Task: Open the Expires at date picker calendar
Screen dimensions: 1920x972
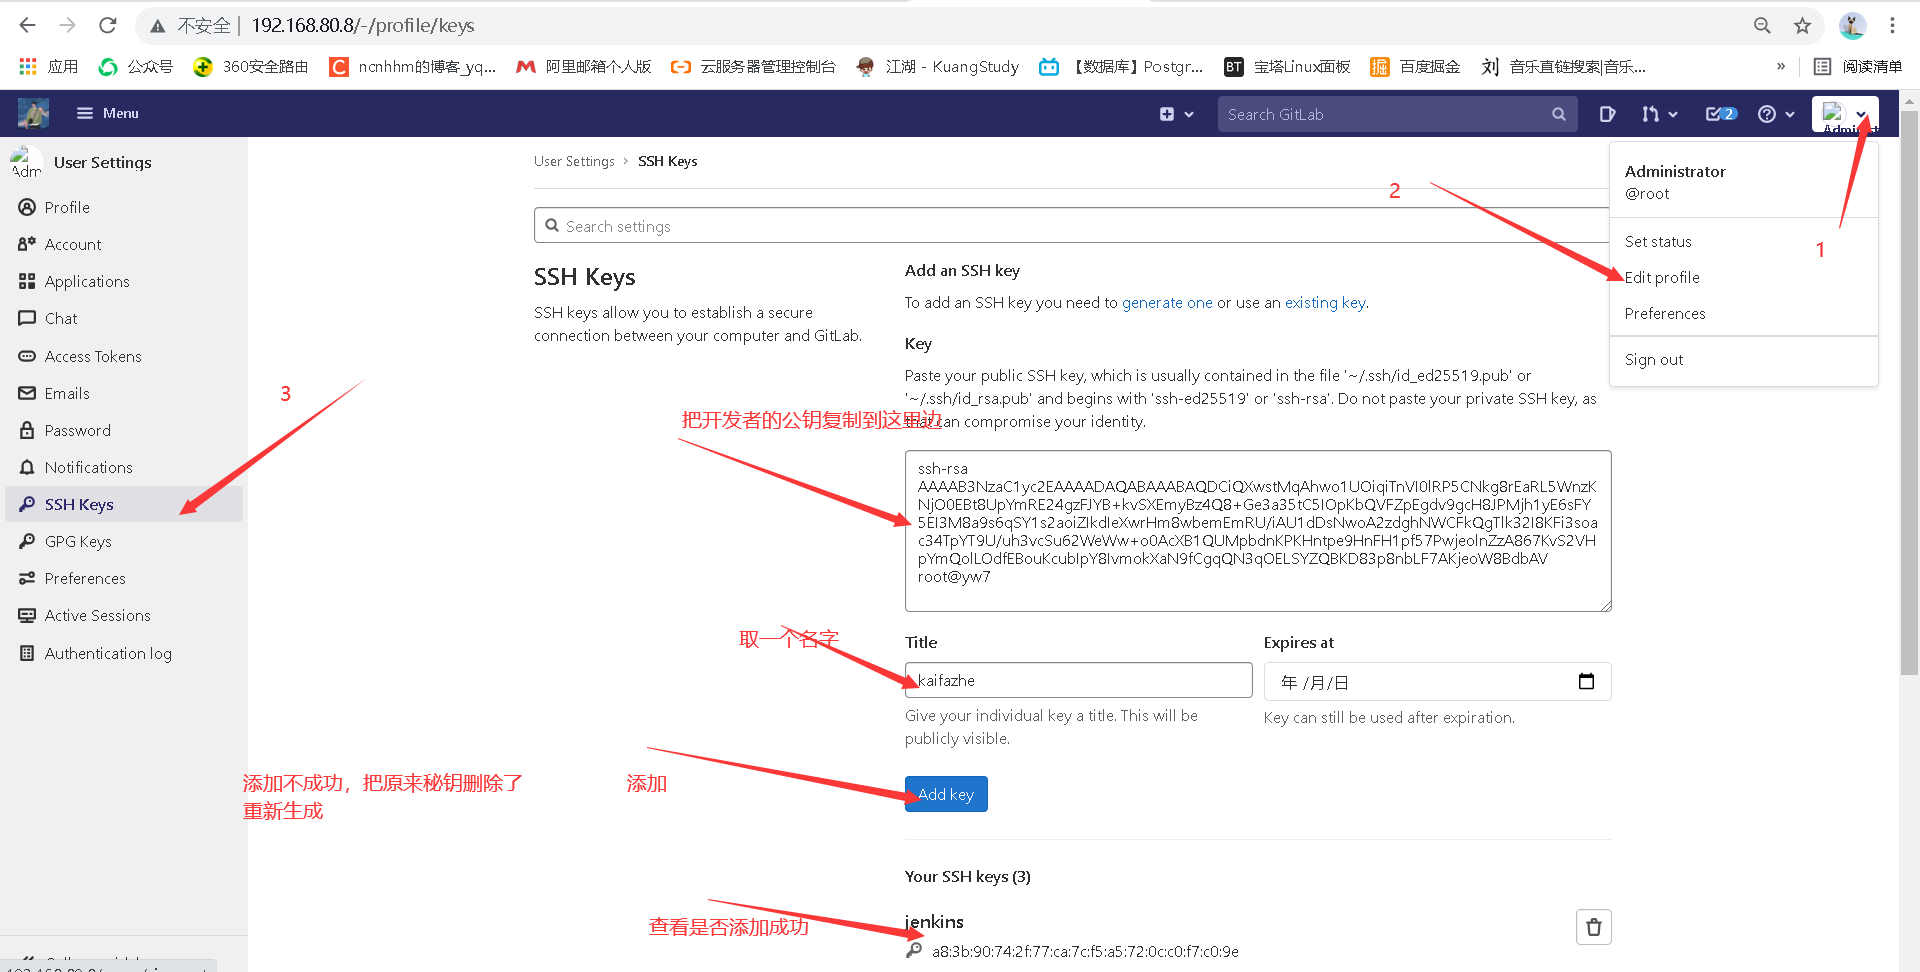Action: coord(1586,681)
